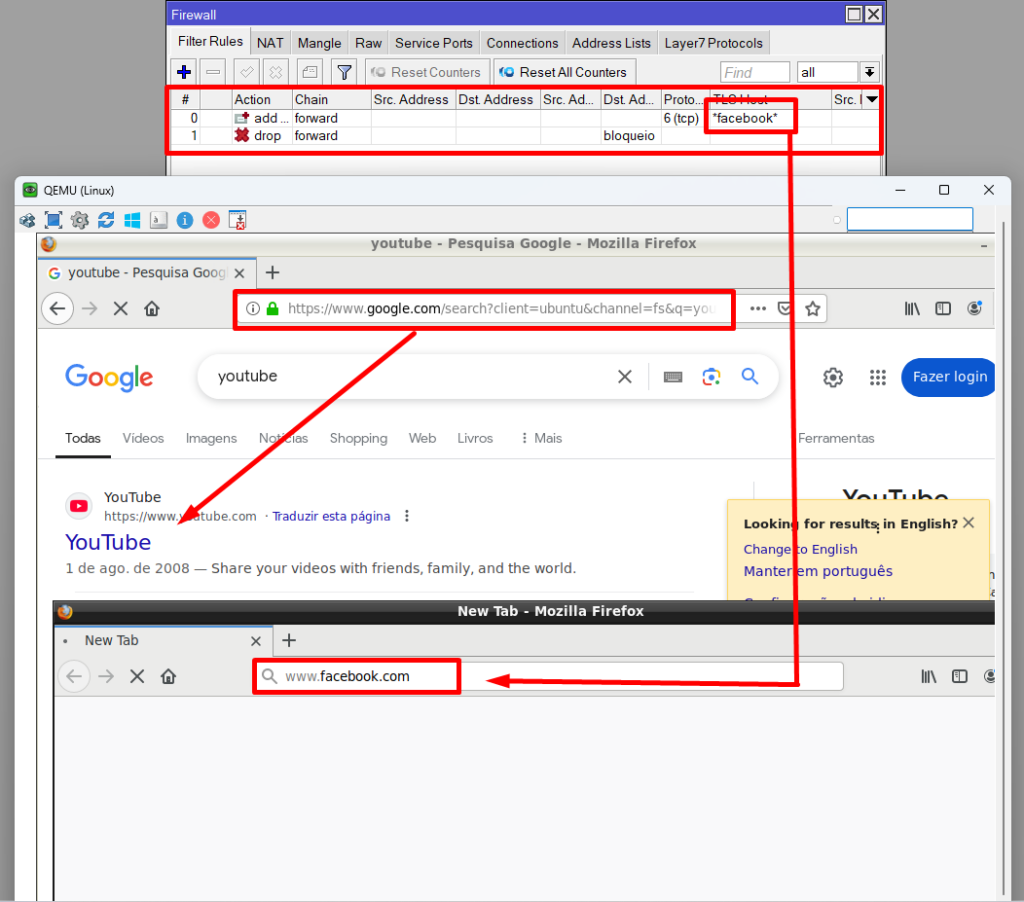Viewport: 1024px width, 902px height.
Task: Open the Mais dropdown in Google results
Action: (541, 438)
